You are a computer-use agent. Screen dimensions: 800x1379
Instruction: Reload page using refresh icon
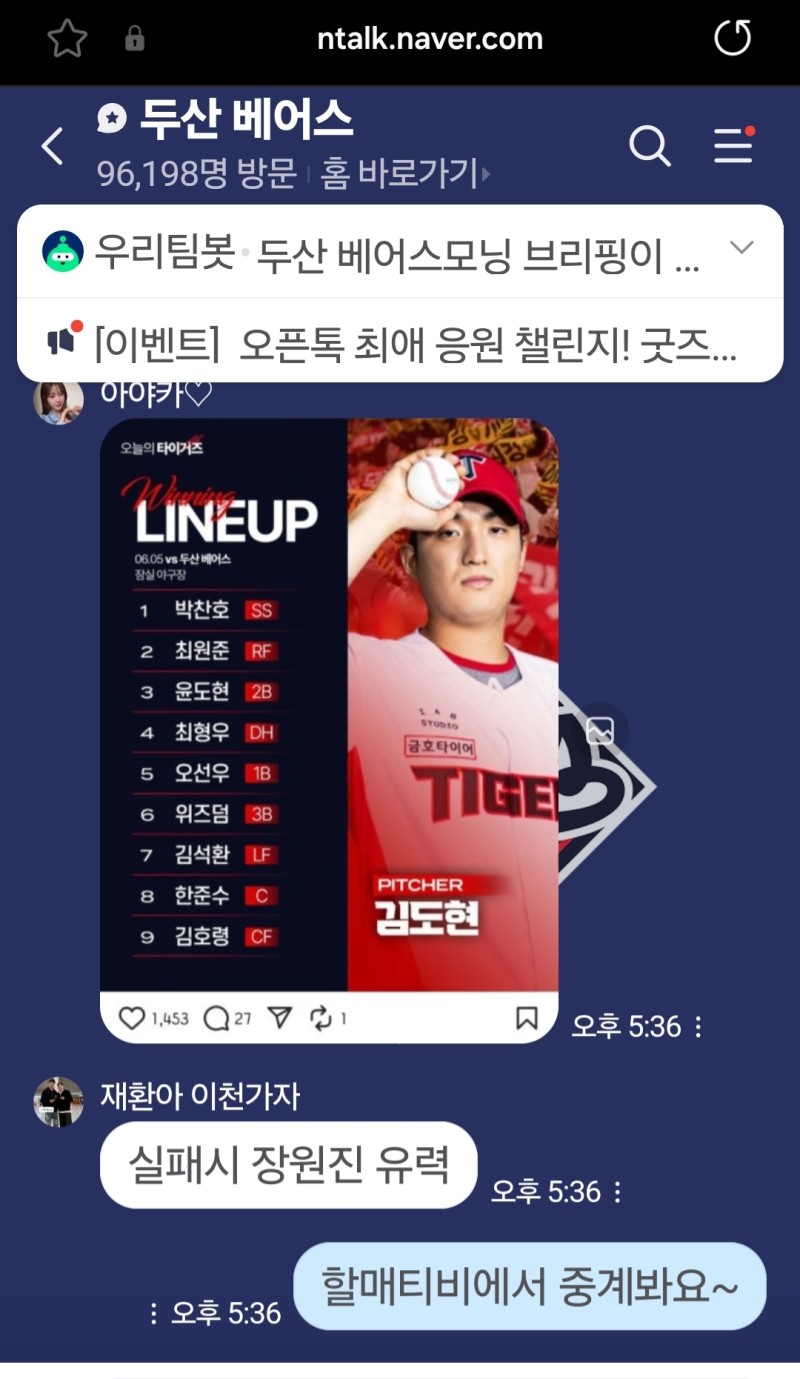(732, 39)
